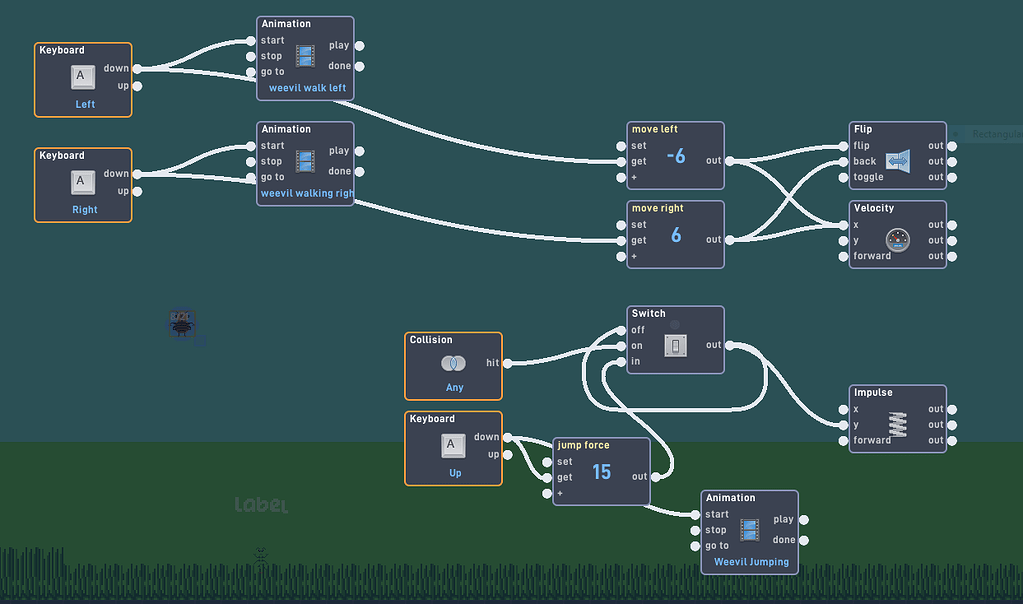1023x604 pixels.
Task: Click the Switch node title
Action: (x=649, y=314)
